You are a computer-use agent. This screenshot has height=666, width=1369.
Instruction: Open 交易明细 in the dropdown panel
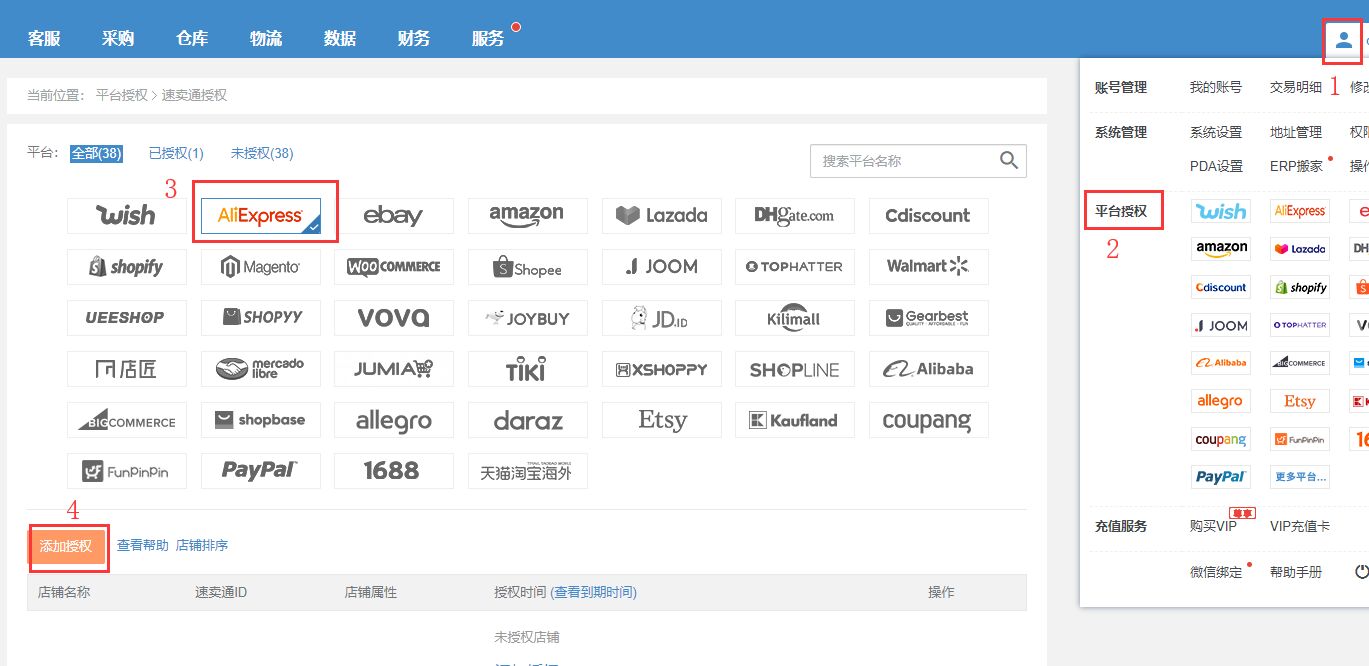click(1296, 87)
